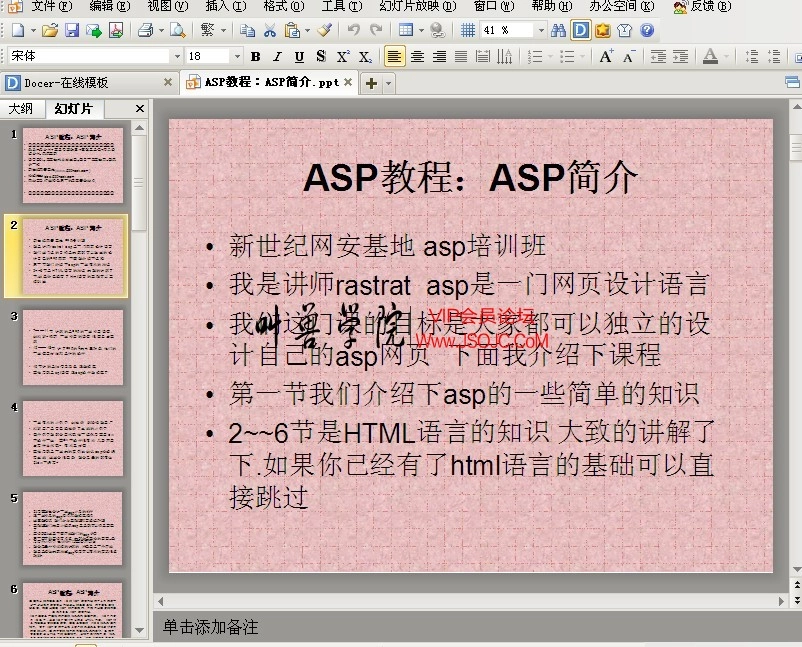The height and width of the screenshot is (647, 802).
Task: Click the Undo icon
Action: 352,31
